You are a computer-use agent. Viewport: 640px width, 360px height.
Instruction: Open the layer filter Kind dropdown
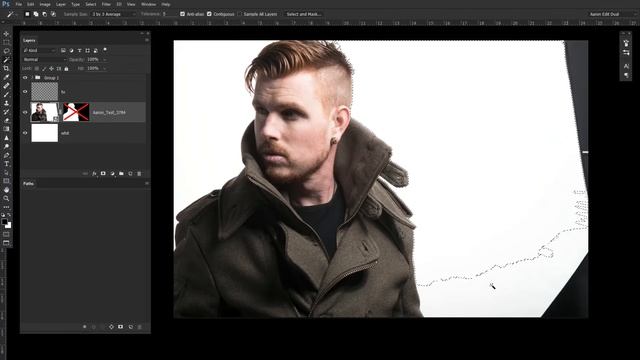(x=40, y=50)
